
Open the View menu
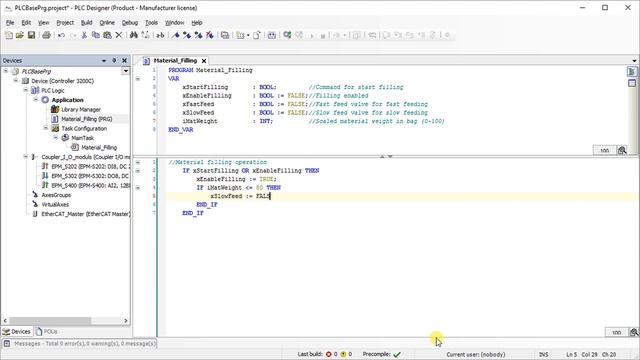(x=43, y=22)
